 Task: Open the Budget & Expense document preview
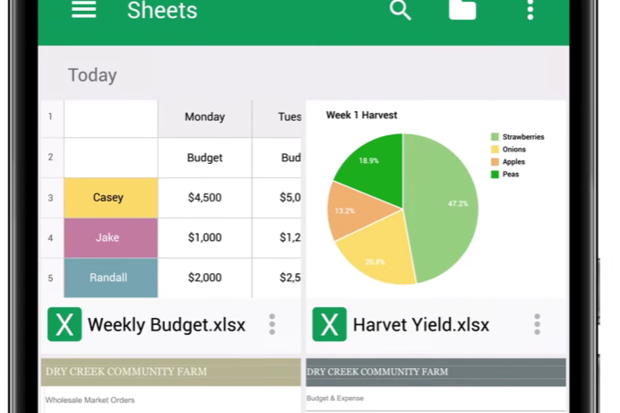point(436,386)
